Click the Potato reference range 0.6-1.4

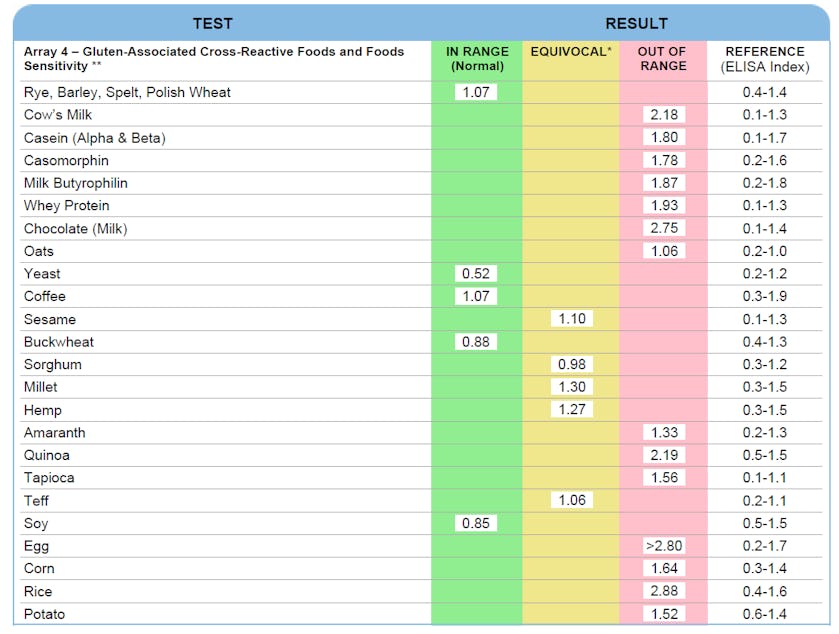pyautogui.click(x=765, y=614)
